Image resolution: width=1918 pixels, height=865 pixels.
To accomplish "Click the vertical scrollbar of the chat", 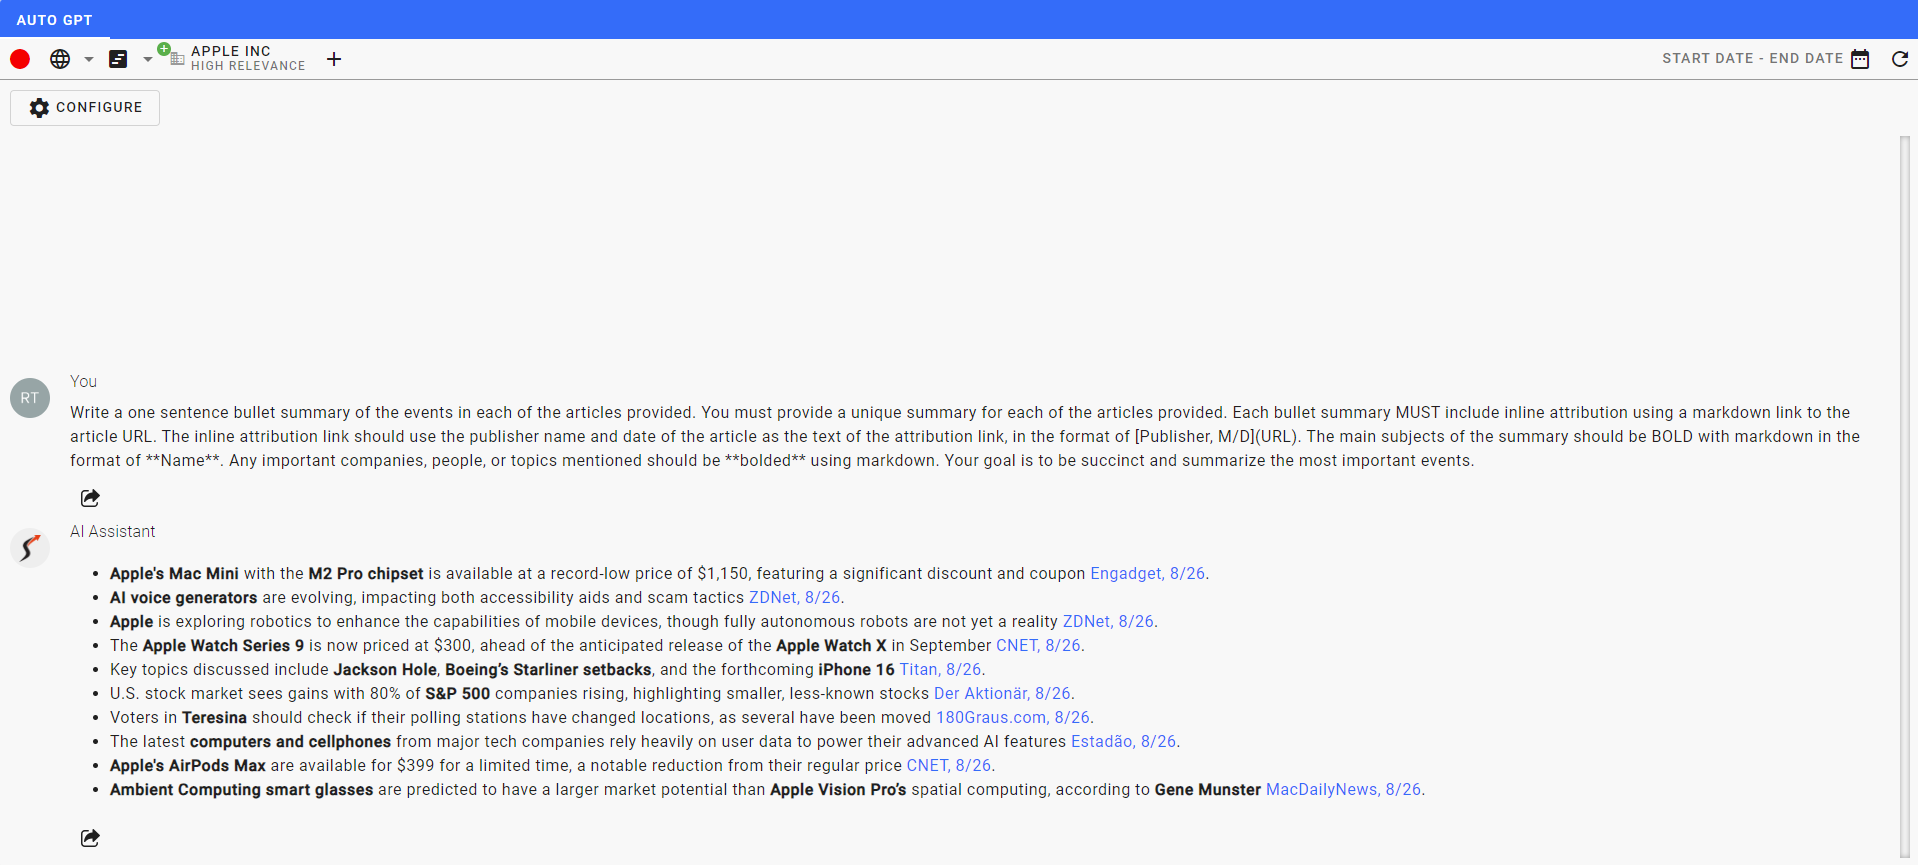I will coord(1905,498).
